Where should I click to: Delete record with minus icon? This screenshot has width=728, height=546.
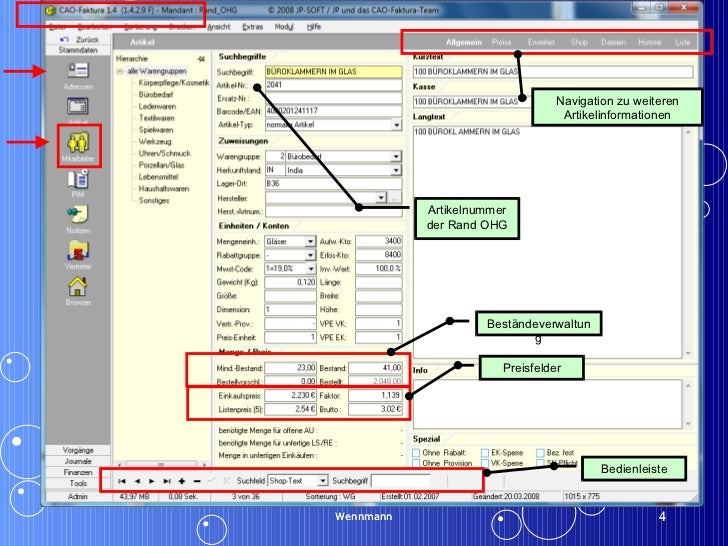[x=197, y=481]
